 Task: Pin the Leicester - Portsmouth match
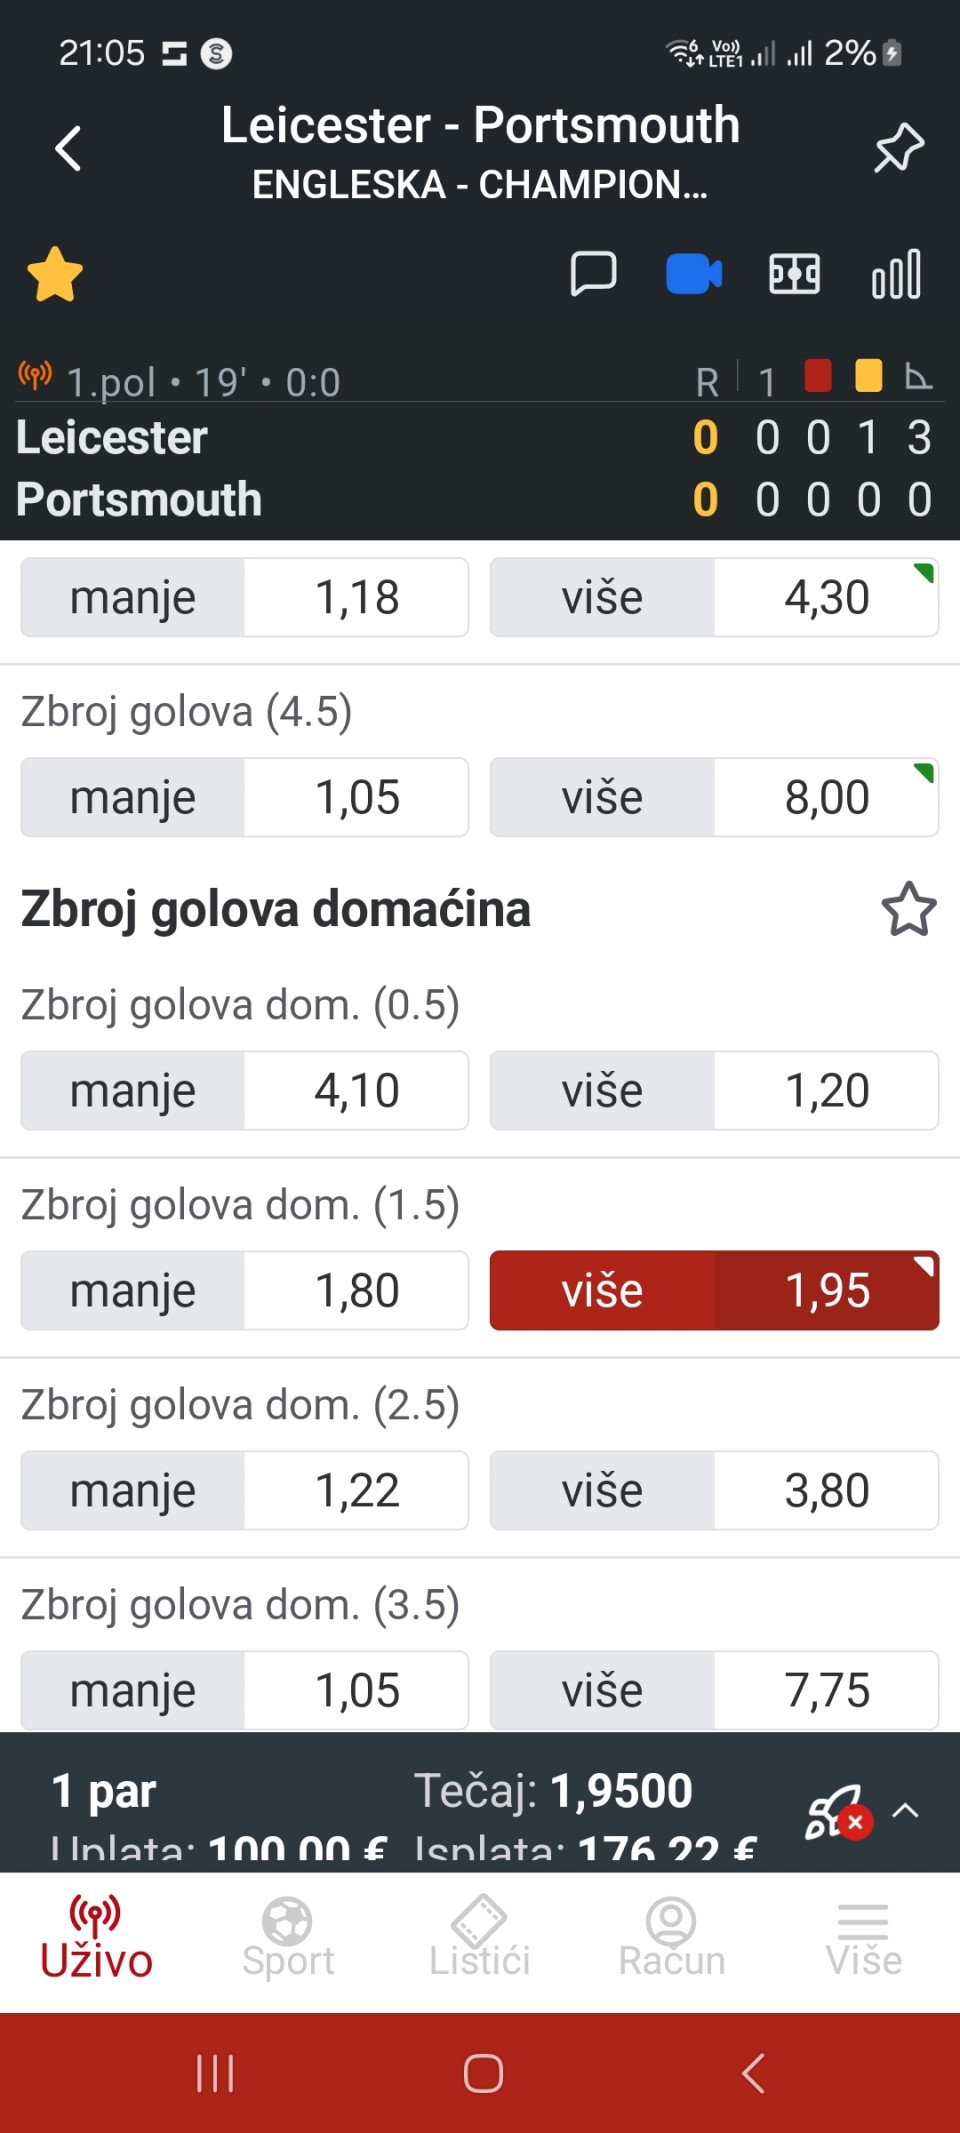898,148
